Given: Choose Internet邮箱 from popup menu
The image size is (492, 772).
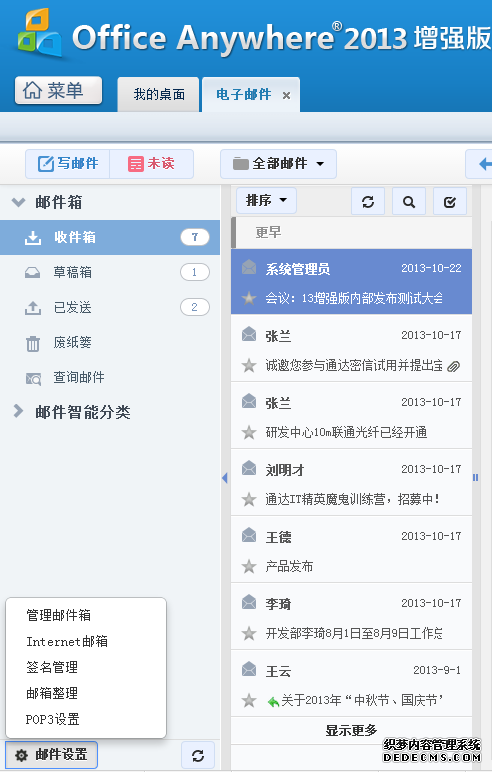Looking at the screenshot, I should click(x=67, y=641).
